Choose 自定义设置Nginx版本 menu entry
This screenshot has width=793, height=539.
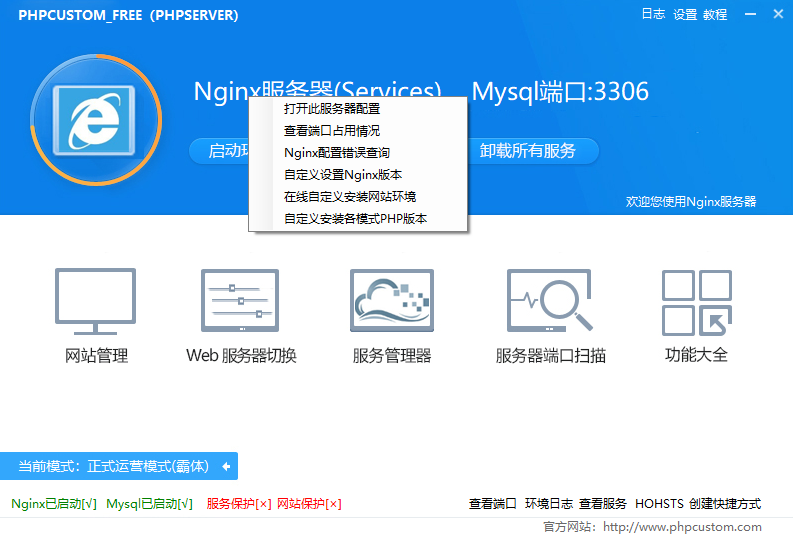point(358,174)
